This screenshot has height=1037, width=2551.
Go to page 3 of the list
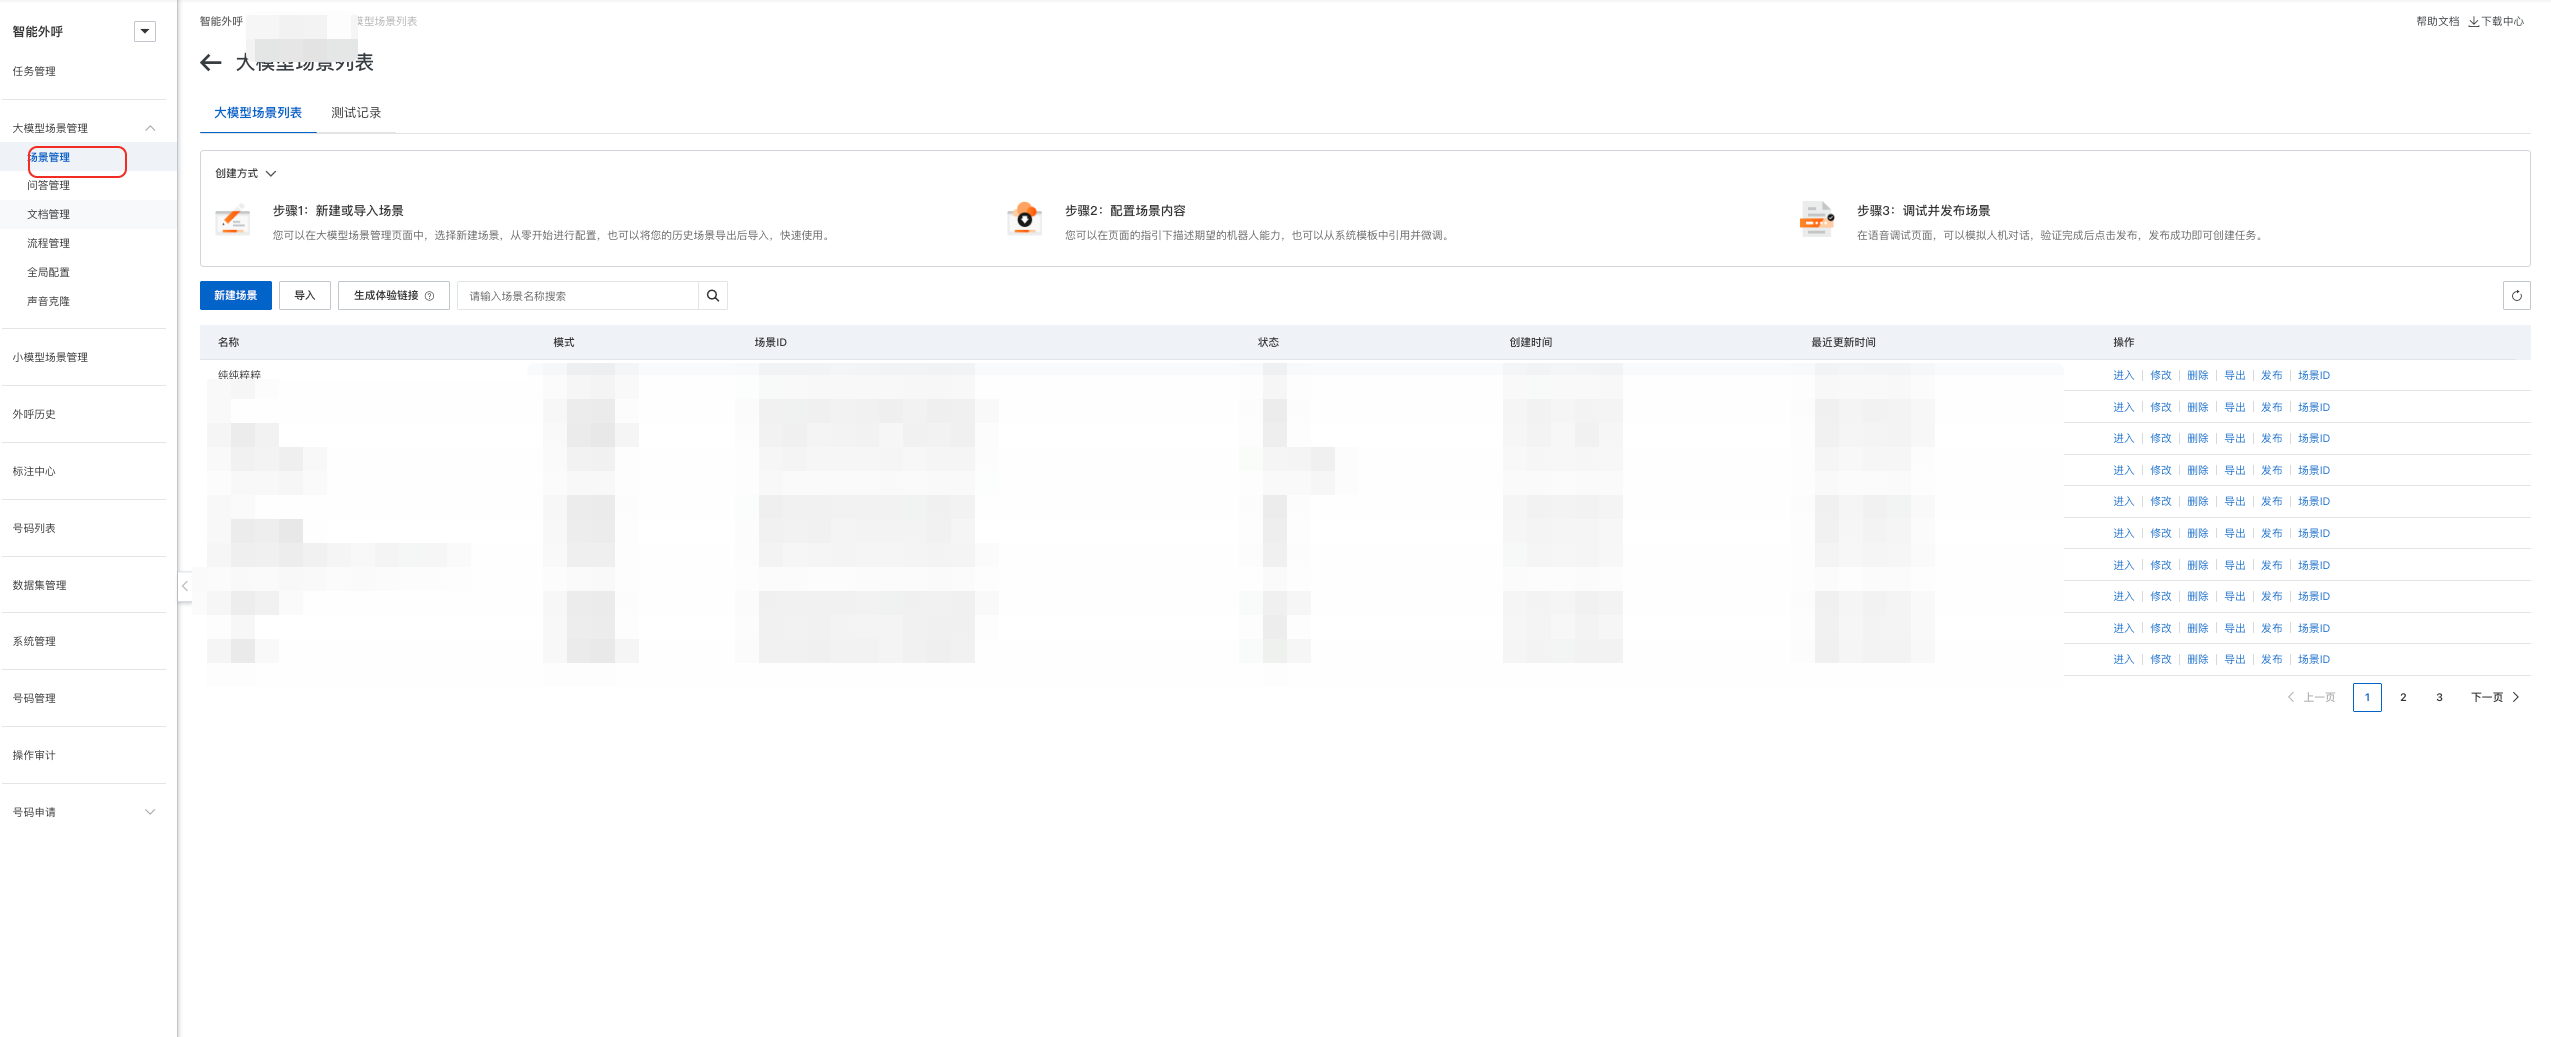tap(2439, 698)
